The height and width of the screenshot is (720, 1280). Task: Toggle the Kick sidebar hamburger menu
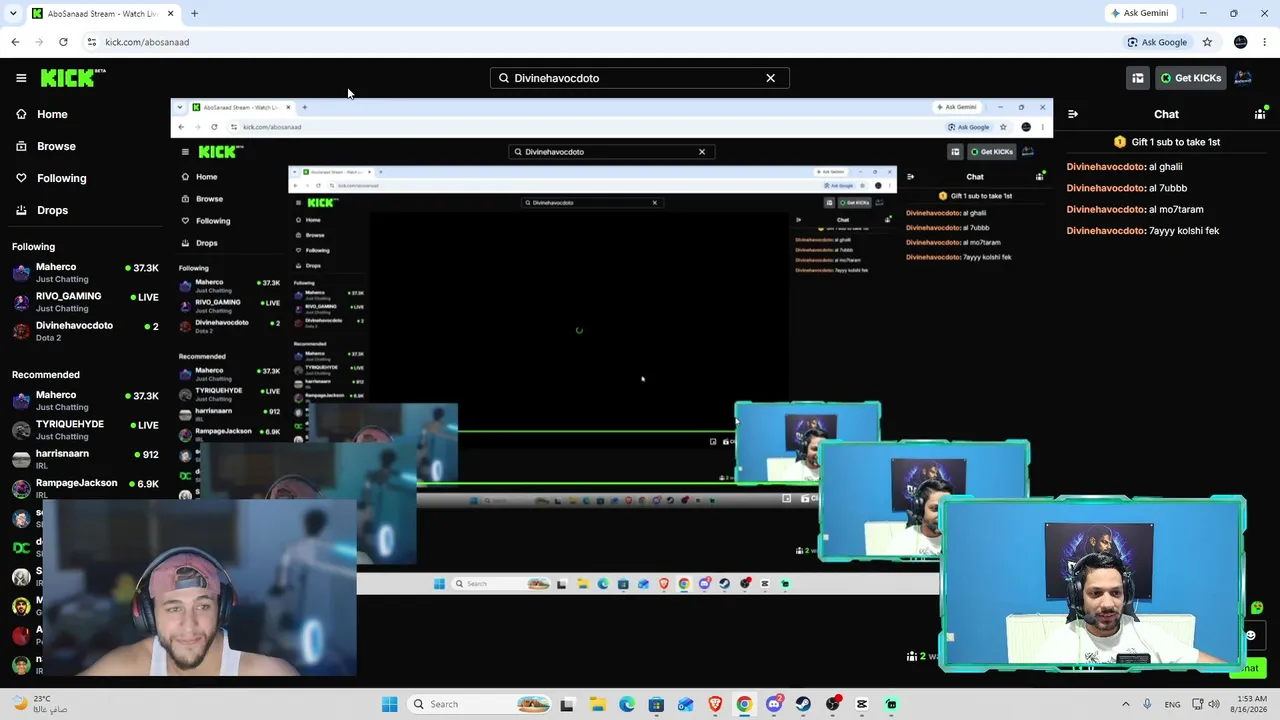point(21,78)
